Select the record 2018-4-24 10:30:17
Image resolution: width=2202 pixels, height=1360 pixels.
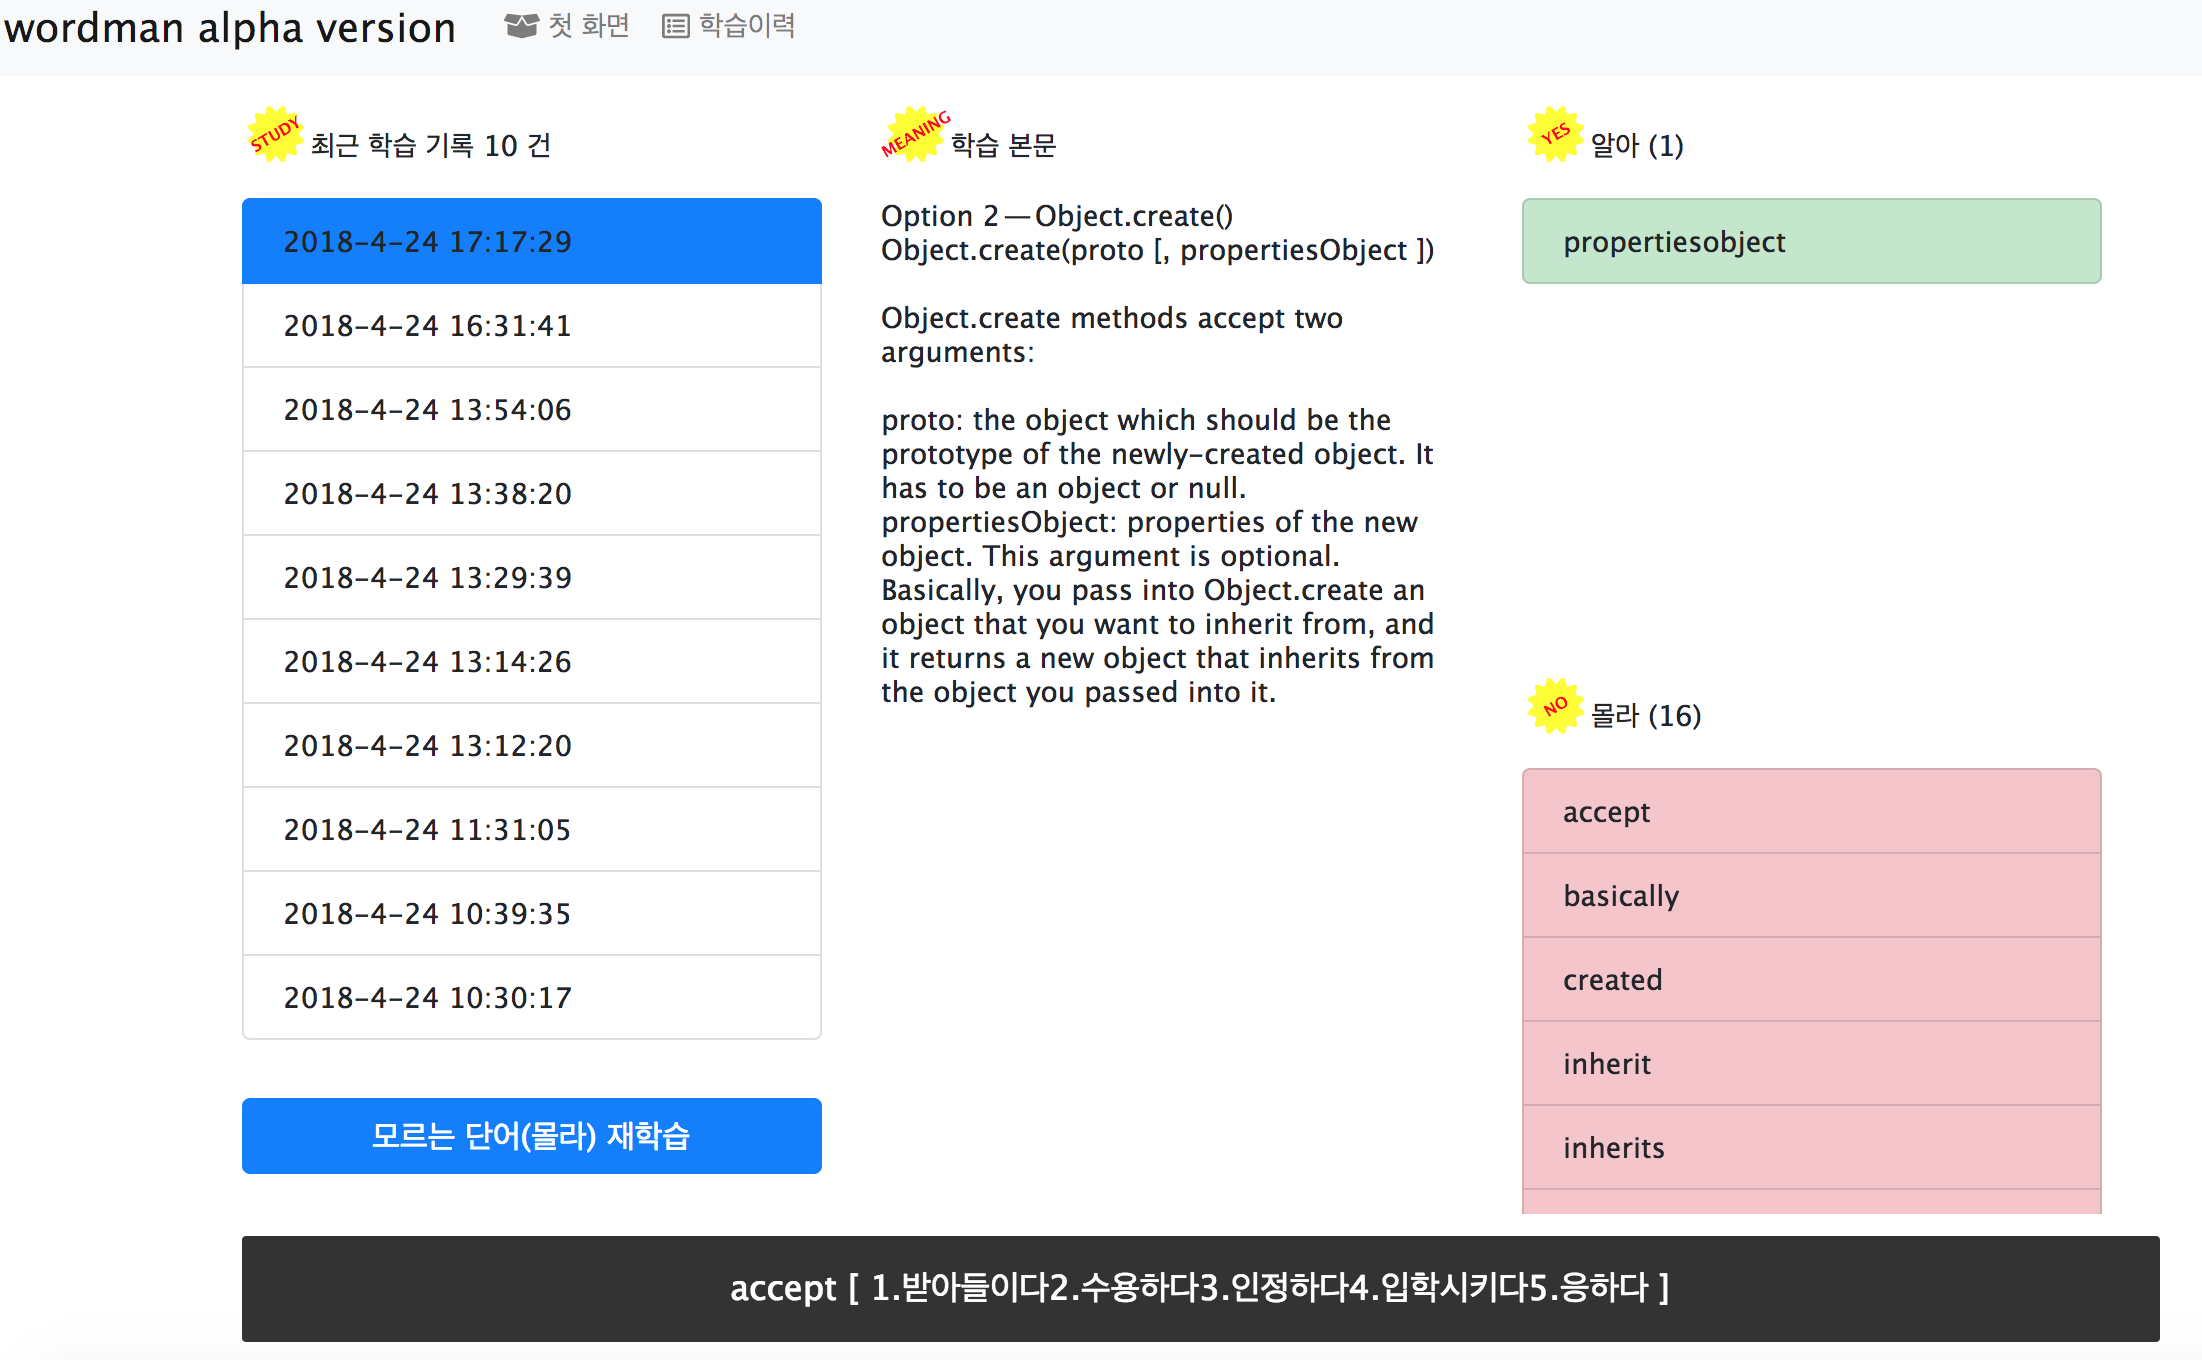pos(532,997)
